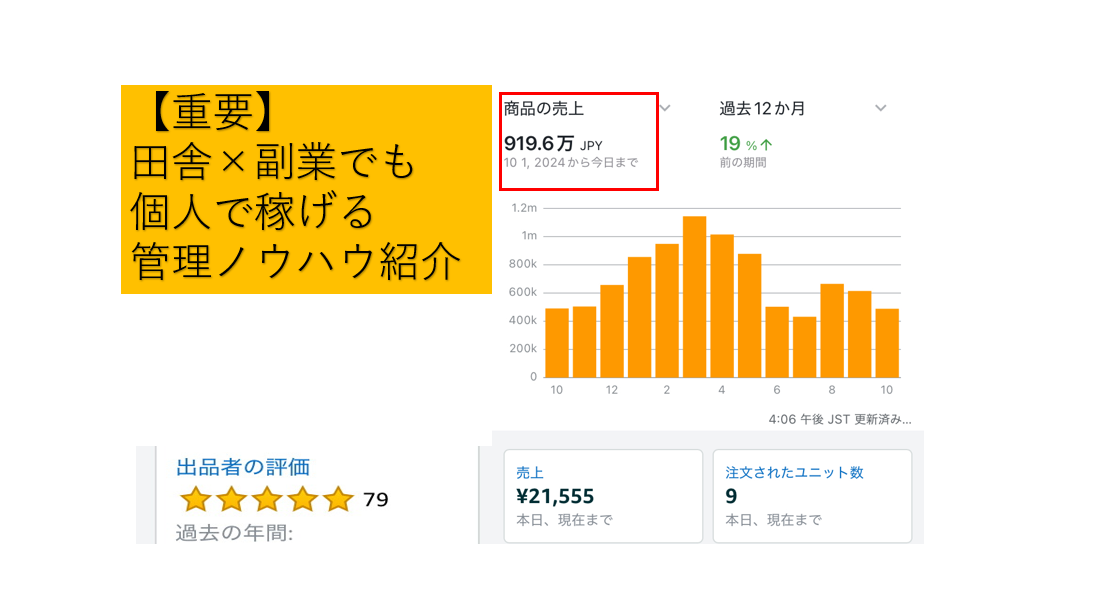Click the 4:06 午後 JST update timestamp
Screen dimensions: 1103x608
(839, 419)
